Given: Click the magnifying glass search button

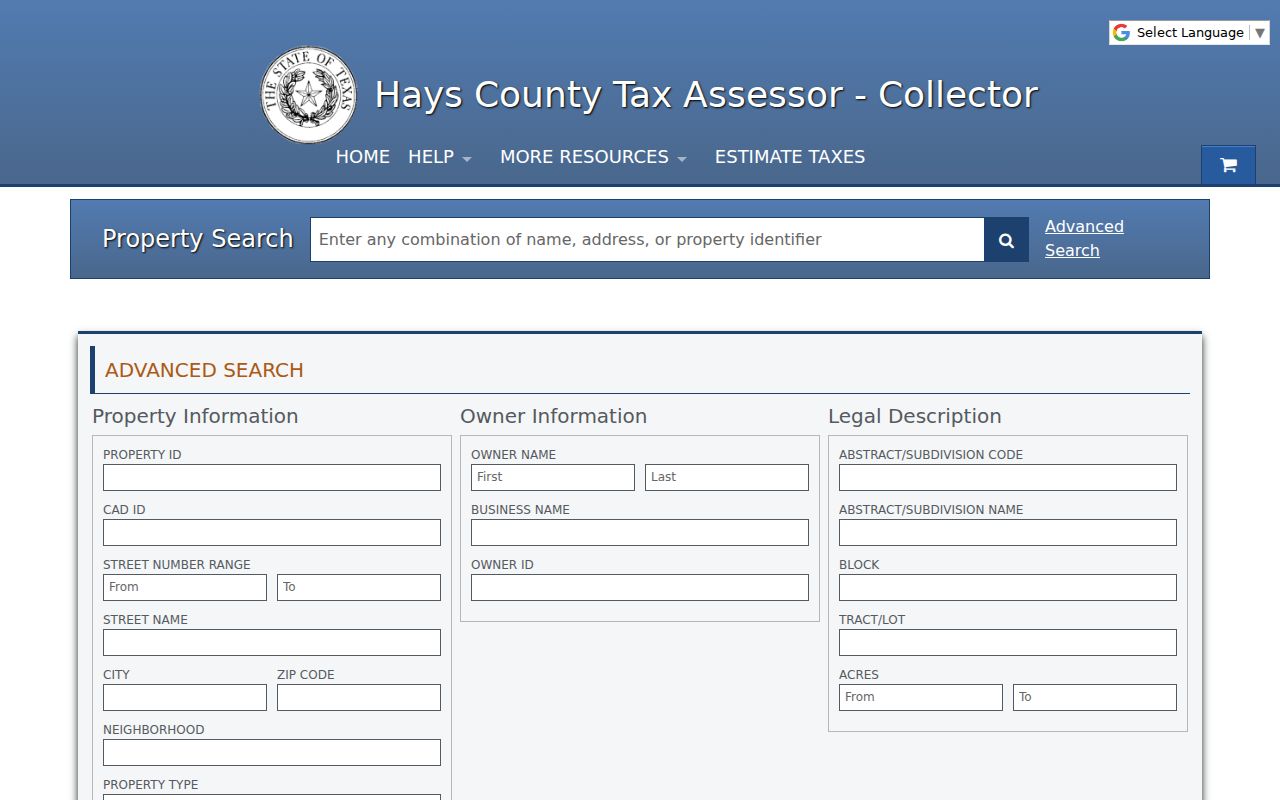Looking at the screenshot, I should coord(1006,240).
